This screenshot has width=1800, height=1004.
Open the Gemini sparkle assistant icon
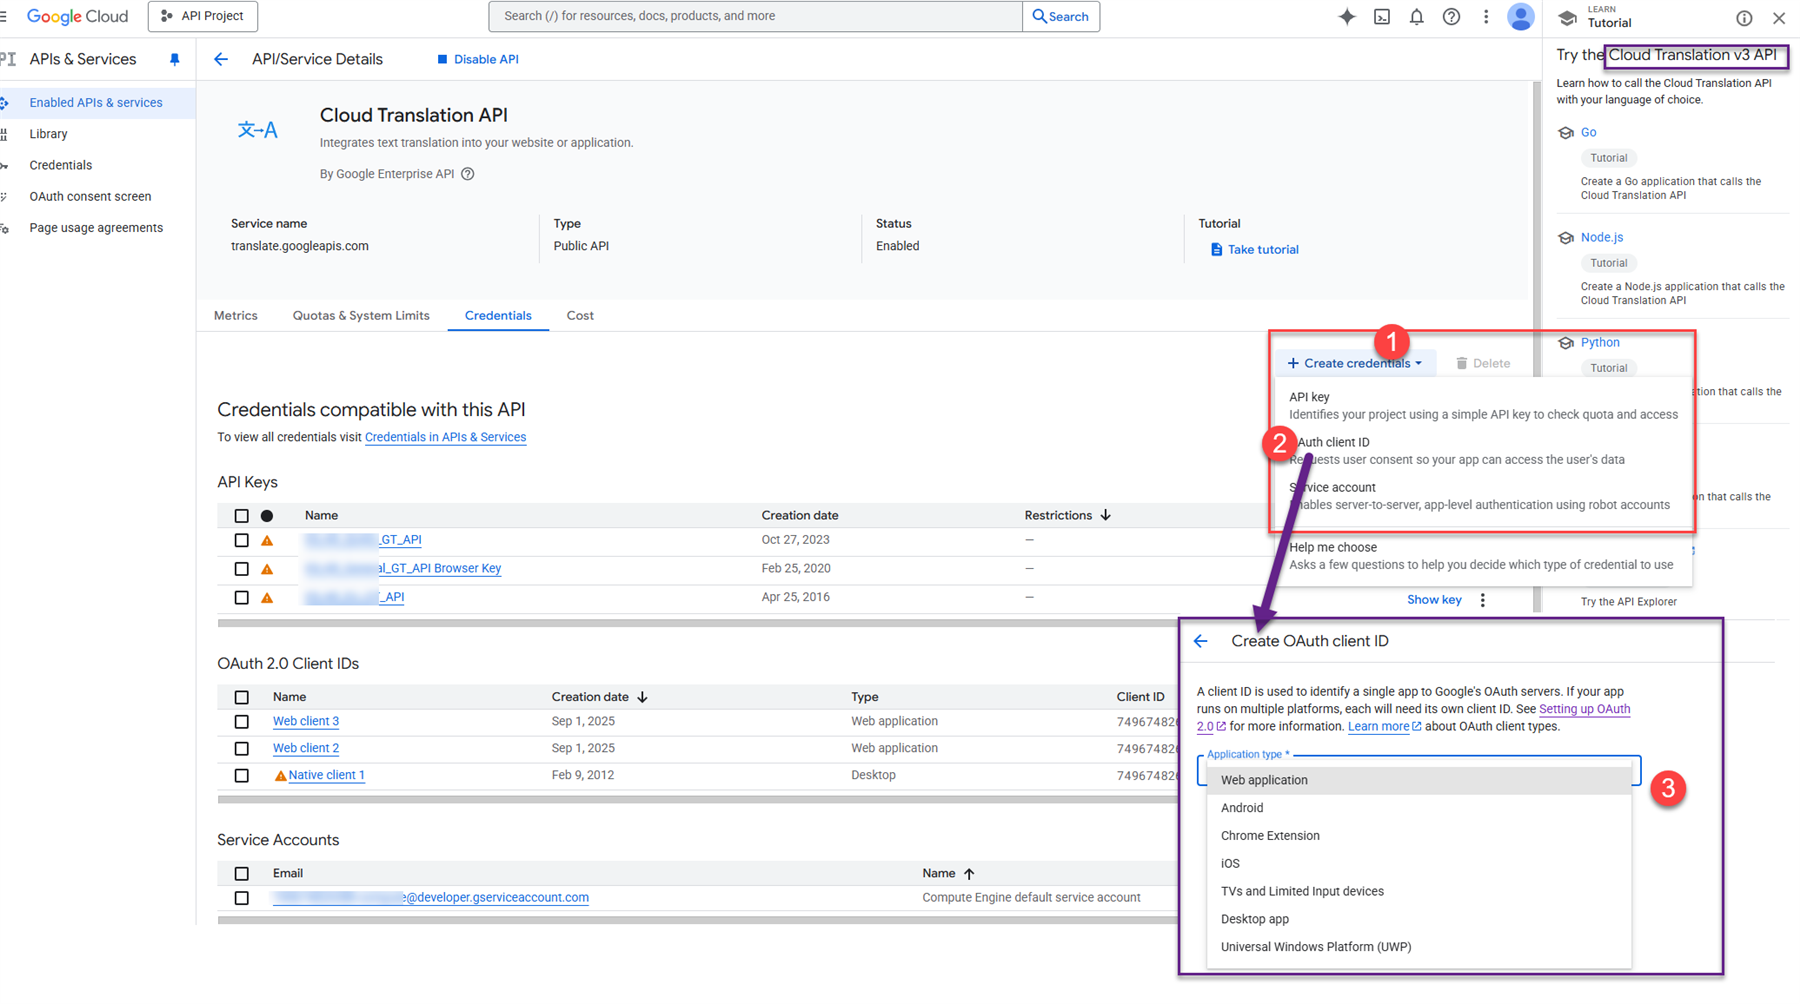1347,16
